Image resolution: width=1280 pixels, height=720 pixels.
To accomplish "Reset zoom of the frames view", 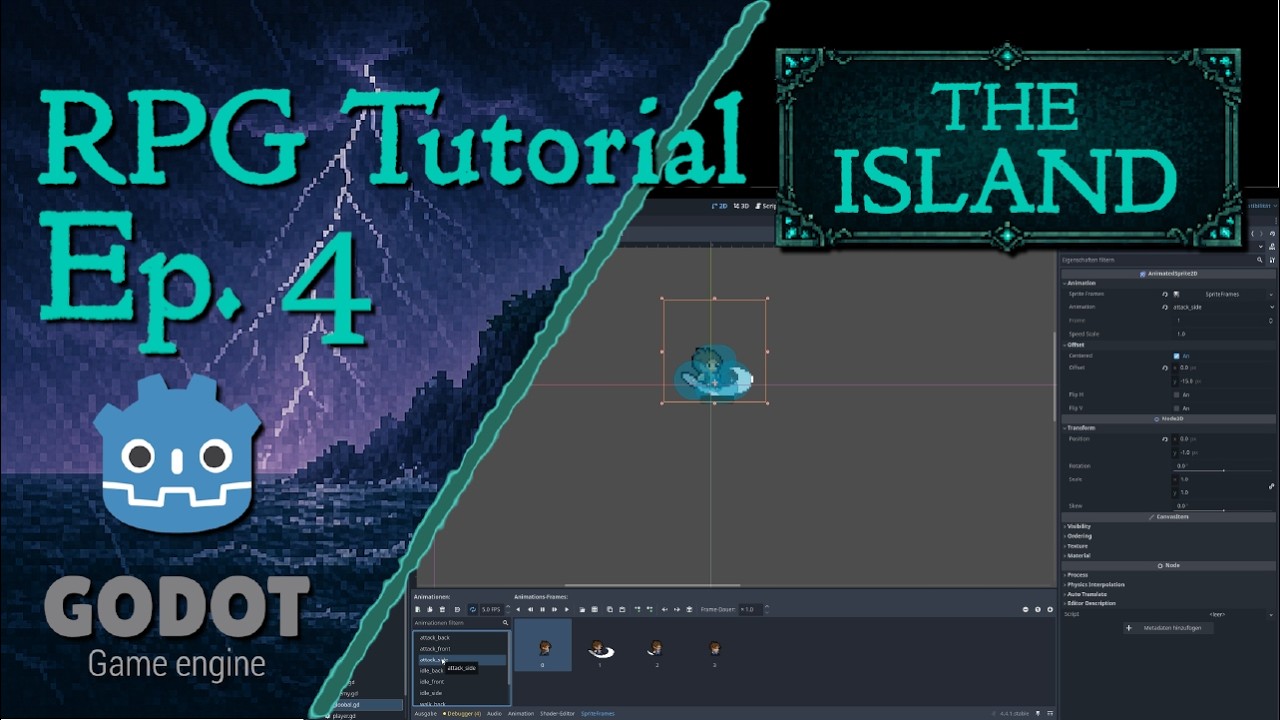I will 1037,609.
